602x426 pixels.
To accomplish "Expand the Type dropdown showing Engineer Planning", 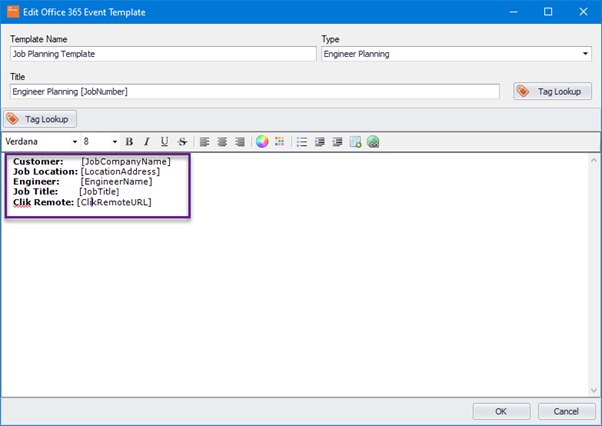I will pos(585,54).
